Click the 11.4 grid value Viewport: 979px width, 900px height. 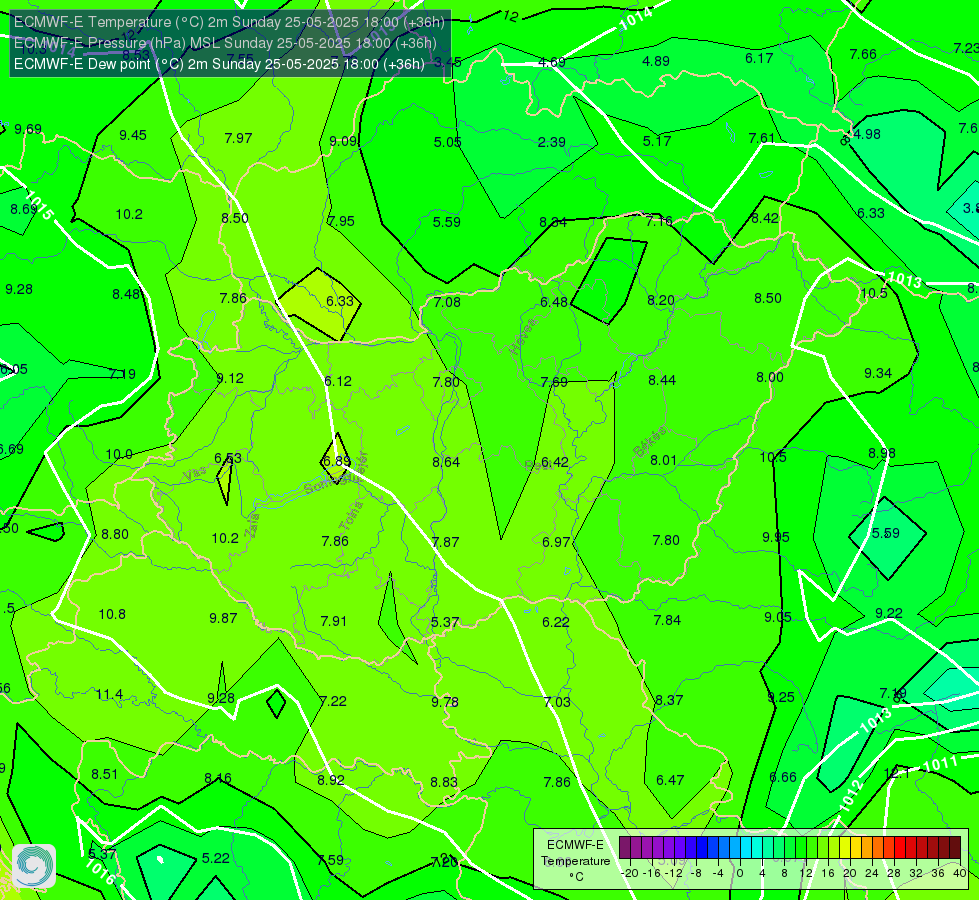click(109, 695)
